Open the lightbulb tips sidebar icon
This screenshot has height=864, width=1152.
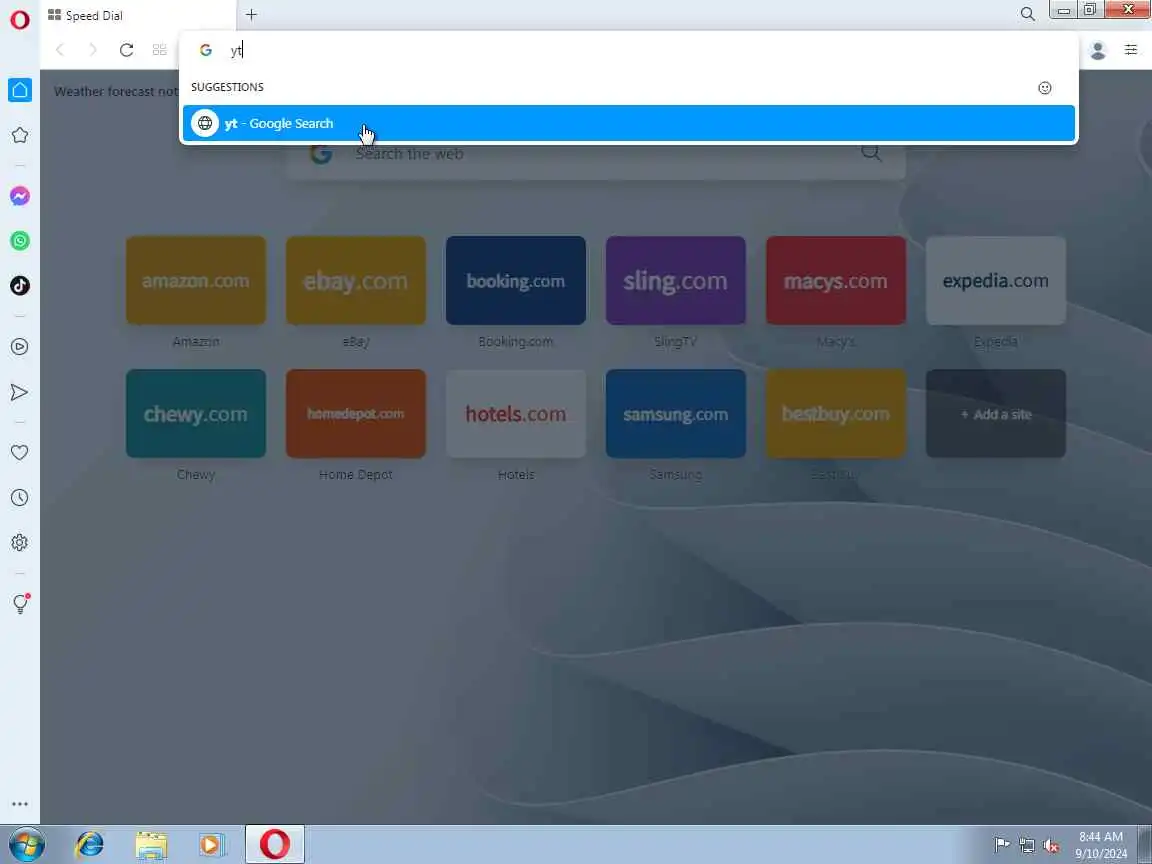point(21,603)
